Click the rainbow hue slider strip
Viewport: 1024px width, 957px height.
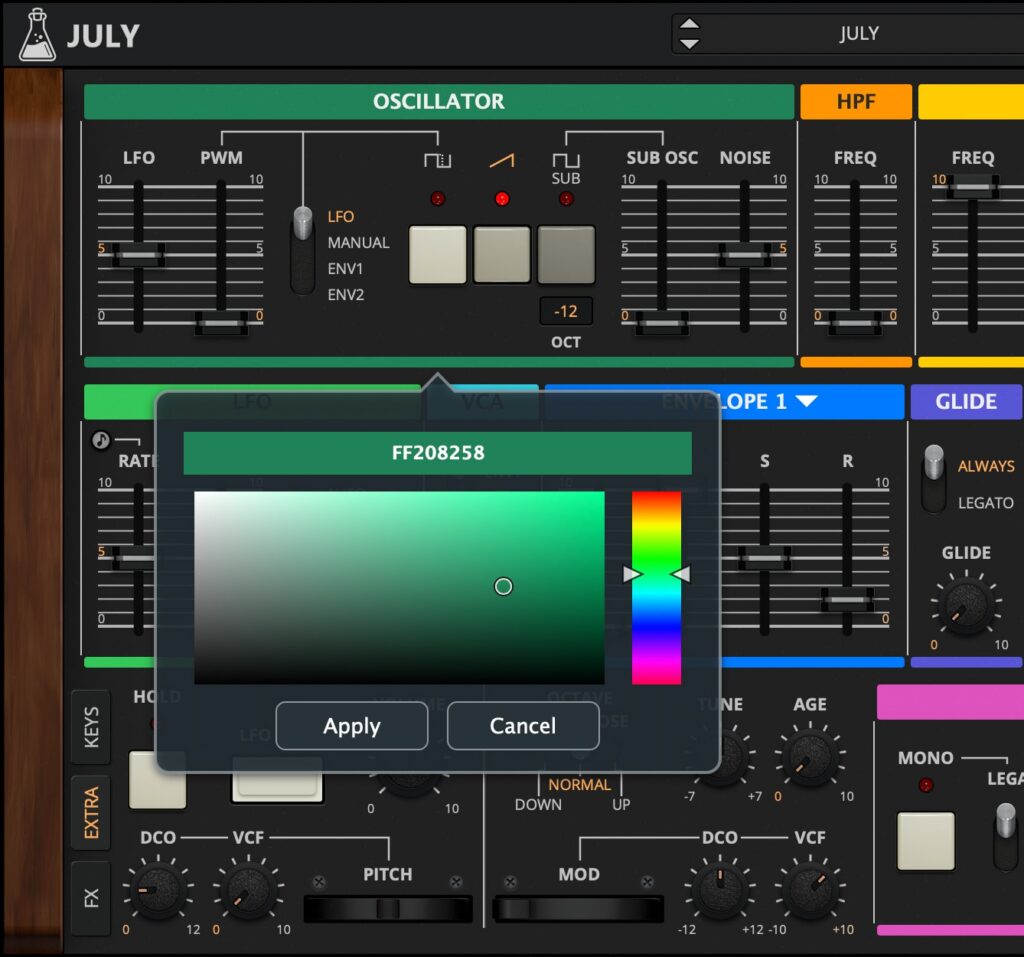click(656, 587)
